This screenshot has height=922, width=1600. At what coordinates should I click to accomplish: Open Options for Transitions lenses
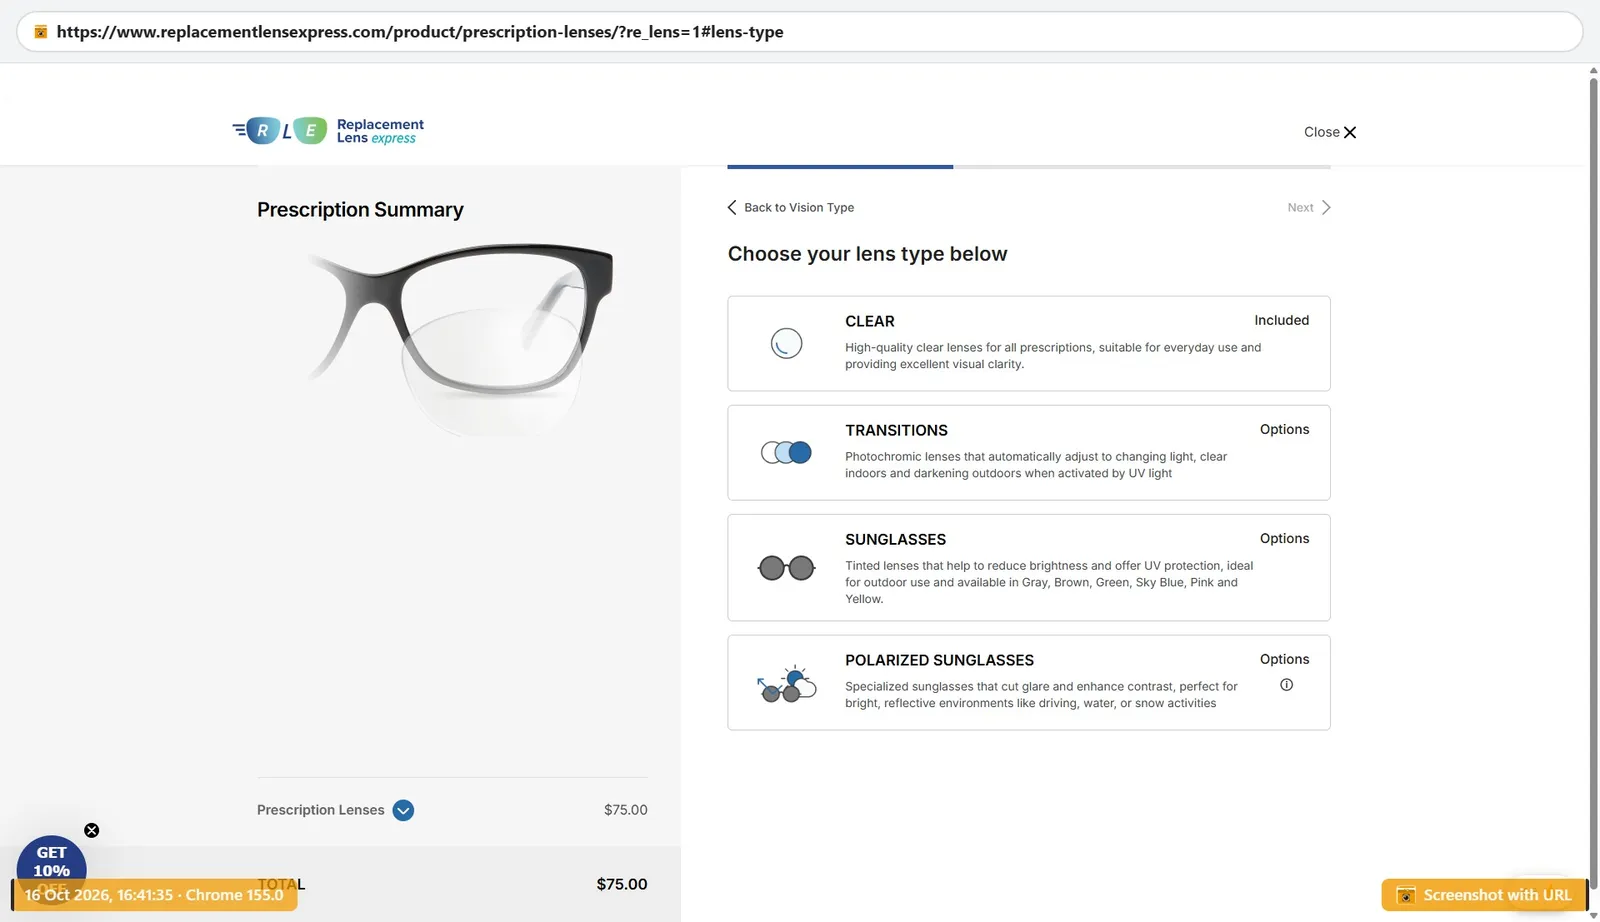1284,429
